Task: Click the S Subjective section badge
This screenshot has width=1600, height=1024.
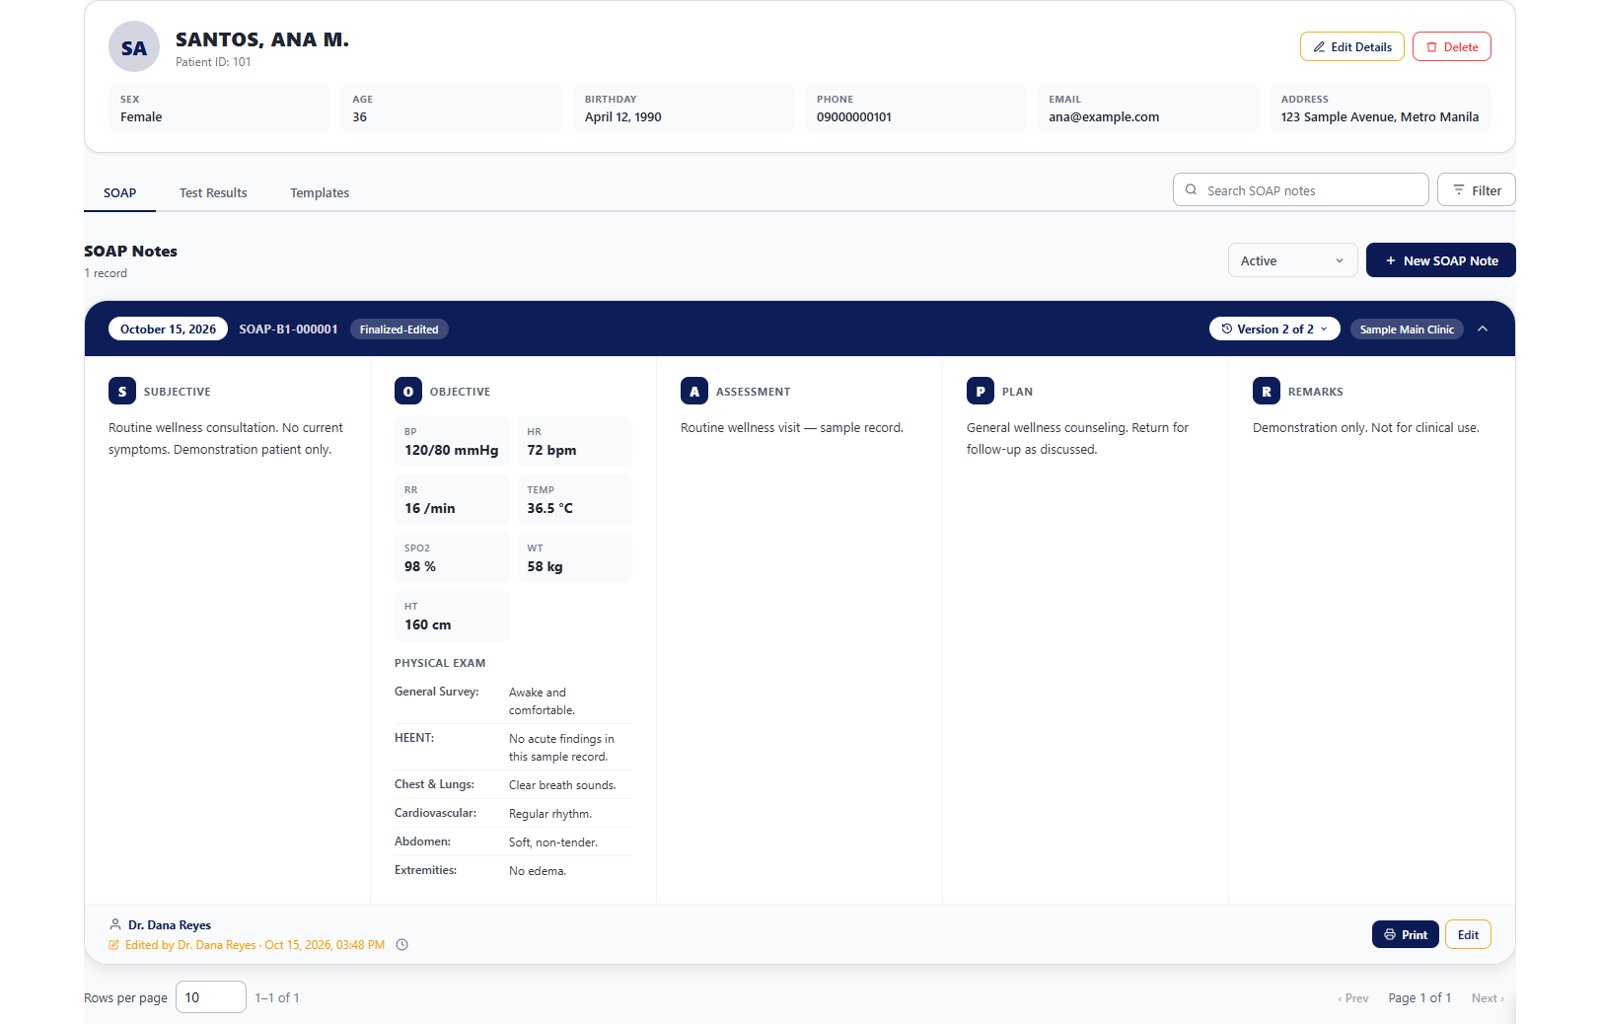Action: 122,391
